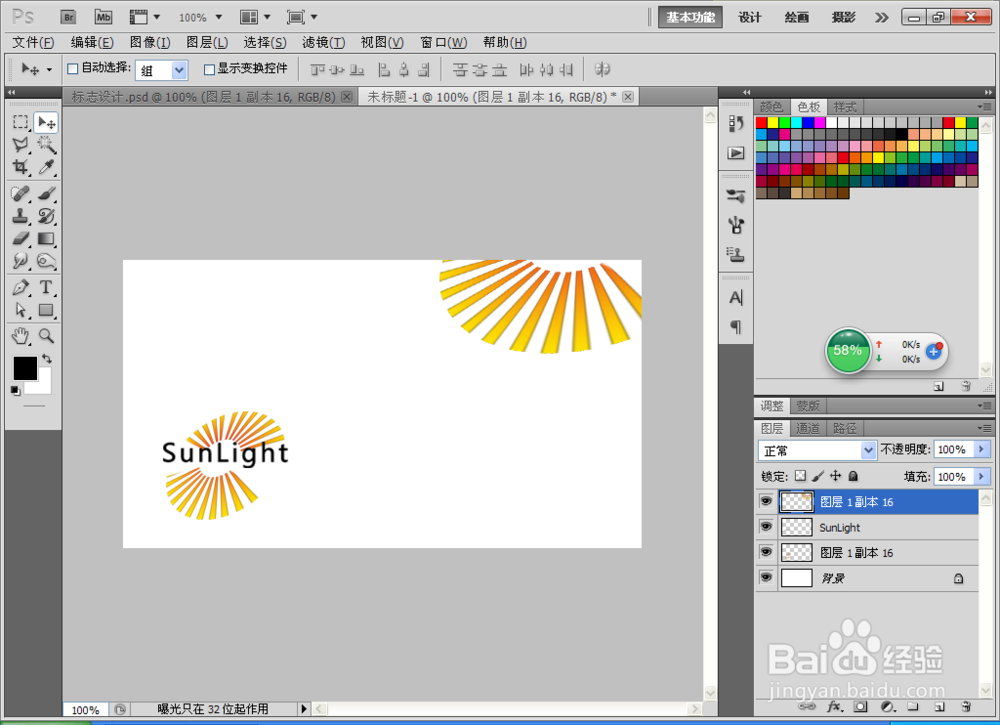
Task: Select the Brush tool
Action: tap(47, 193)
